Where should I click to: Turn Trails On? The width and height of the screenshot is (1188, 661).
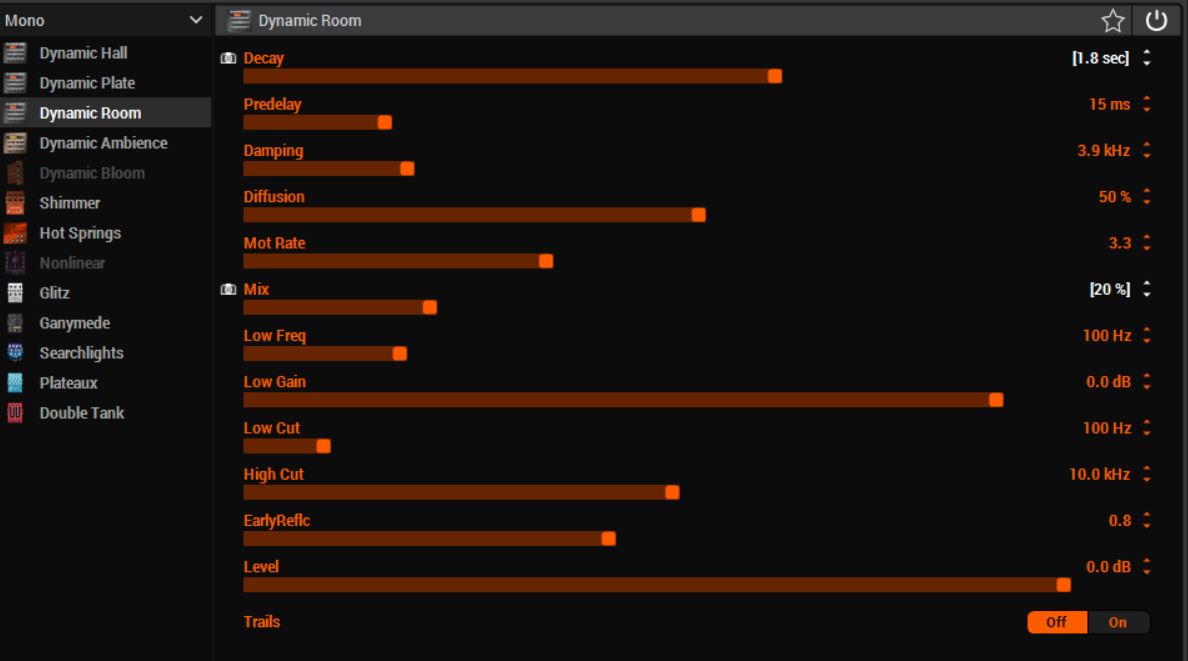click(1118, 622)
